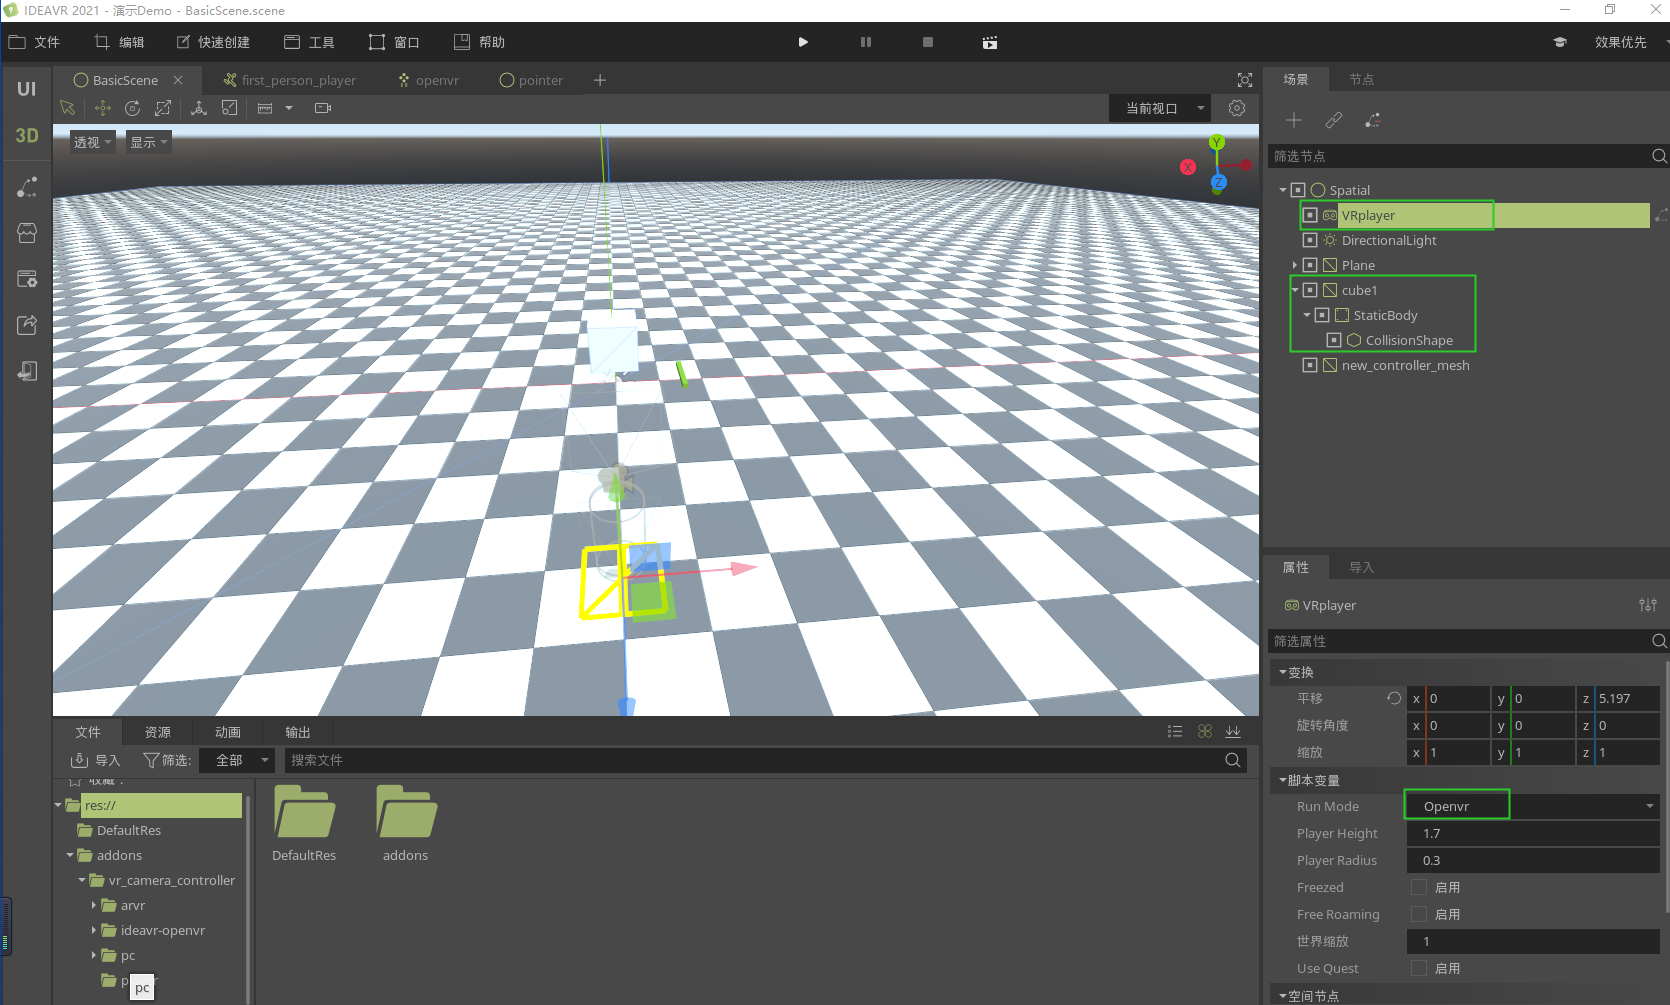This screenshot has height=1005, width=1670.
Task: Open the project settings sidebar icon
Action: [27, 279]
